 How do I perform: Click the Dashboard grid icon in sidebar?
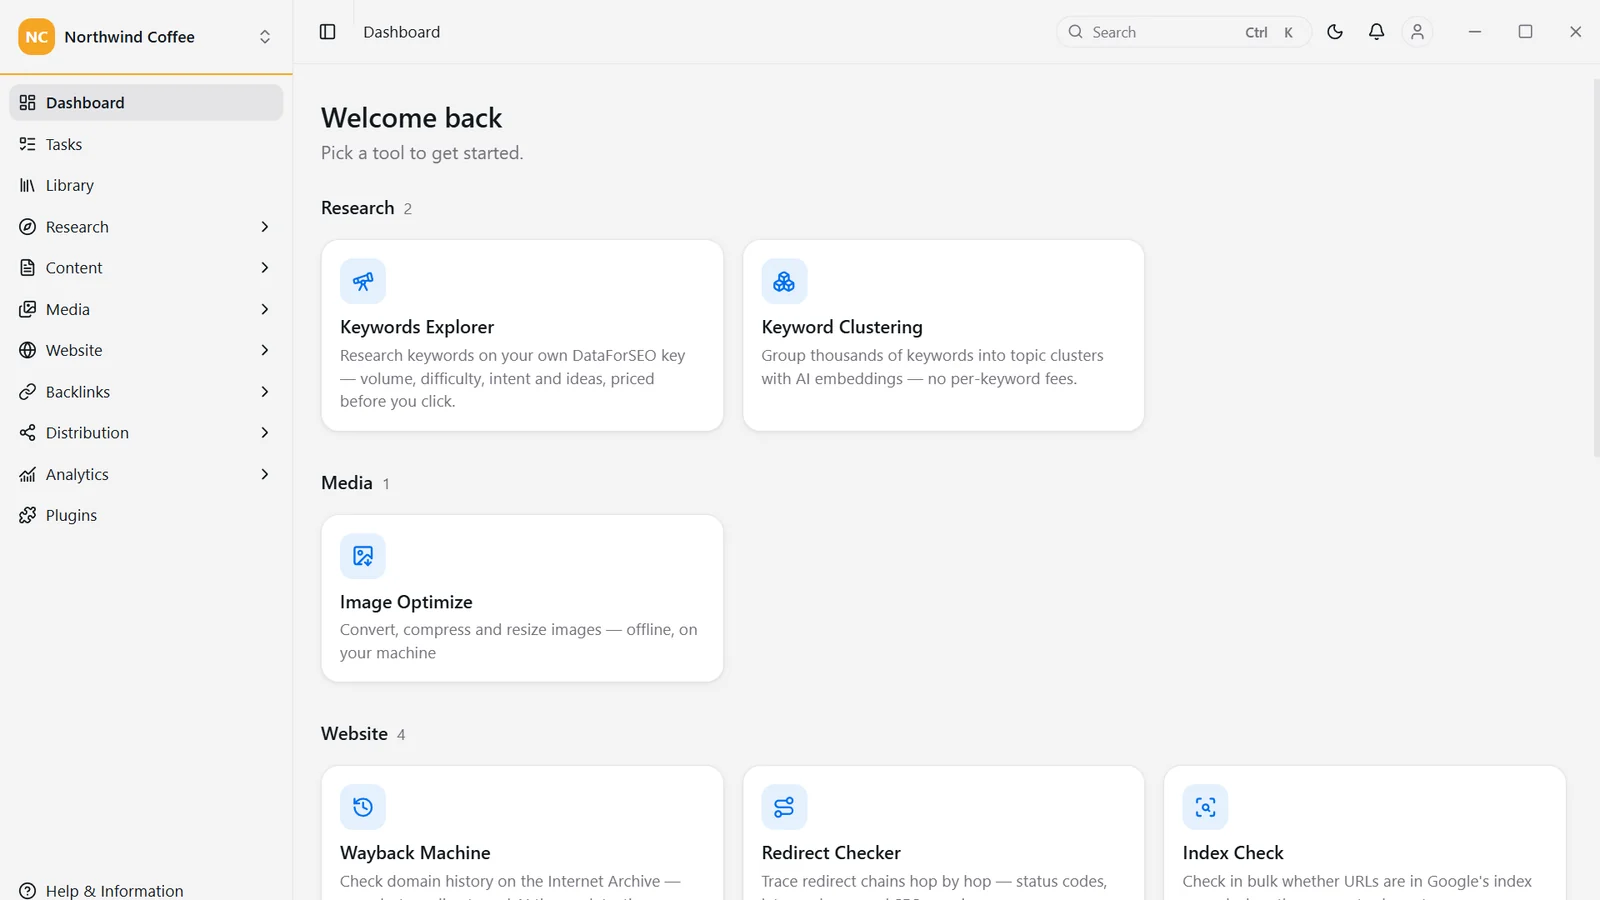(x=28, y=103)
